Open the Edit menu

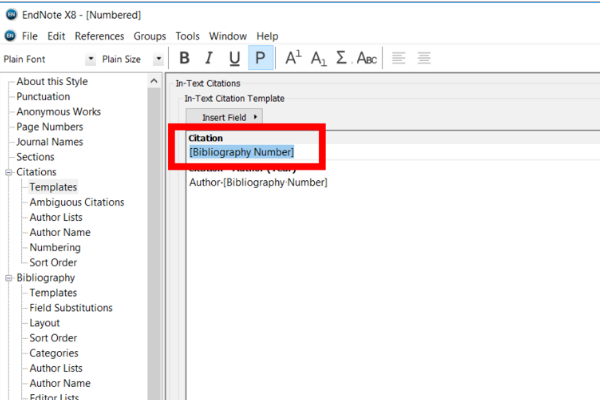[x=56, y=36]
